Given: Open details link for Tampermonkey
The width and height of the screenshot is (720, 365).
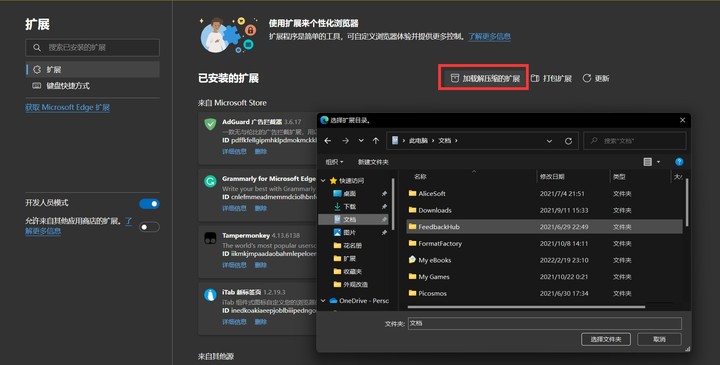Looking at the screenshot, I should 234,265.
